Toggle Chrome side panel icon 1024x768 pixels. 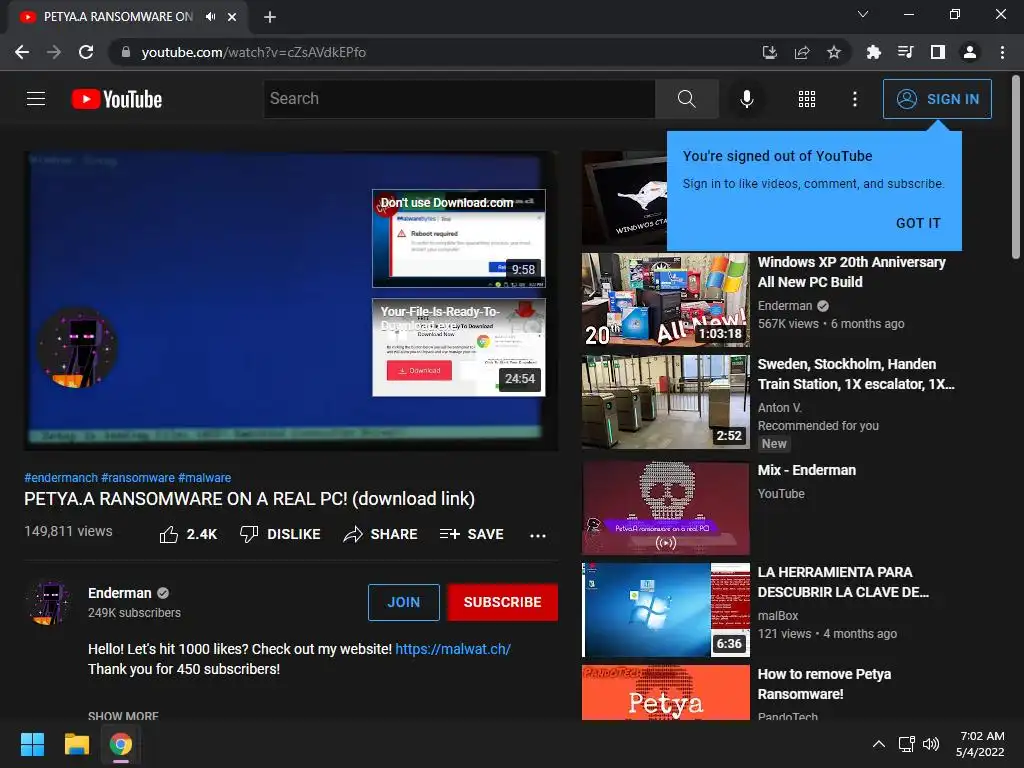pyautogui.click(x=938, y=52)
